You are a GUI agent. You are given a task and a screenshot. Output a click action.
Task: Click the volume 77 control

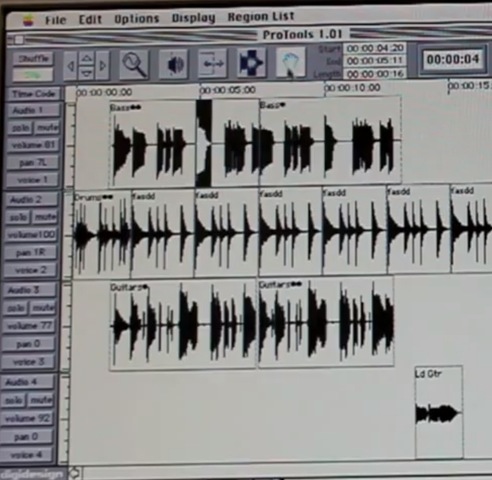29,326
